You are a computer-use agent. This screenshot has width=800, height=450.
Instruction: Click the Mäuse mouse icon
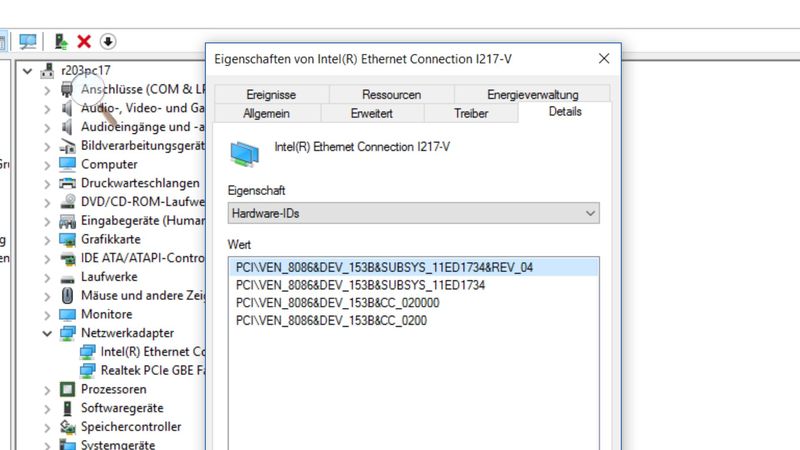(x=67, y=295)
